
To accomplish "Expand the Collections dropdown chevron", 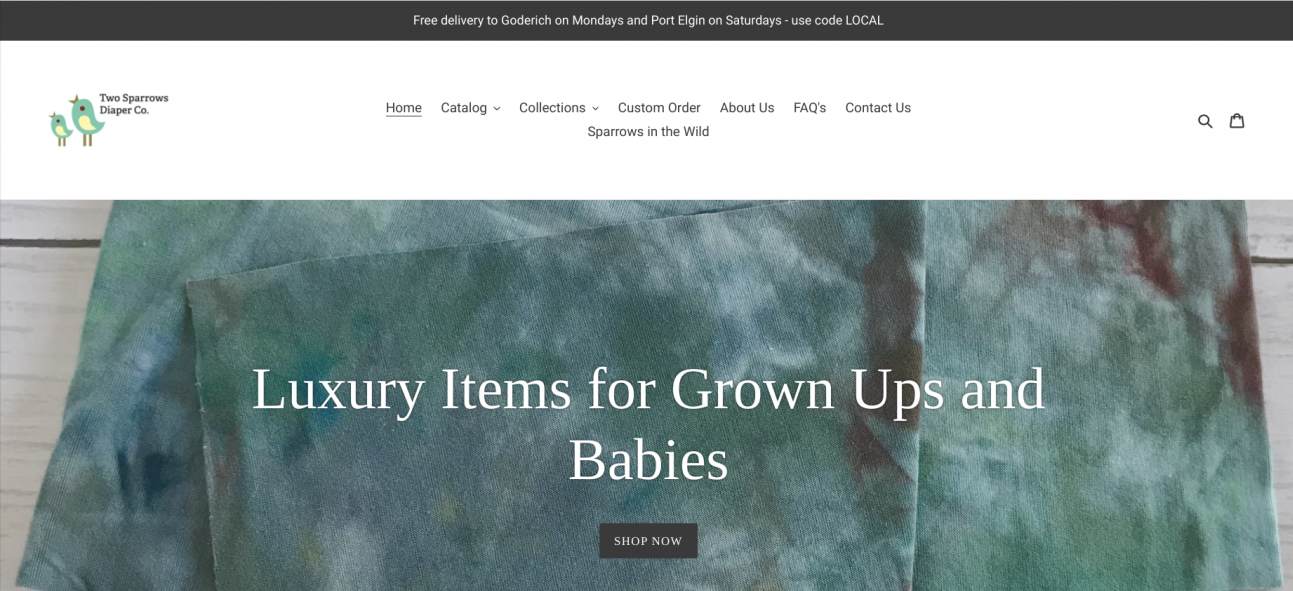I will coord(595,108).
